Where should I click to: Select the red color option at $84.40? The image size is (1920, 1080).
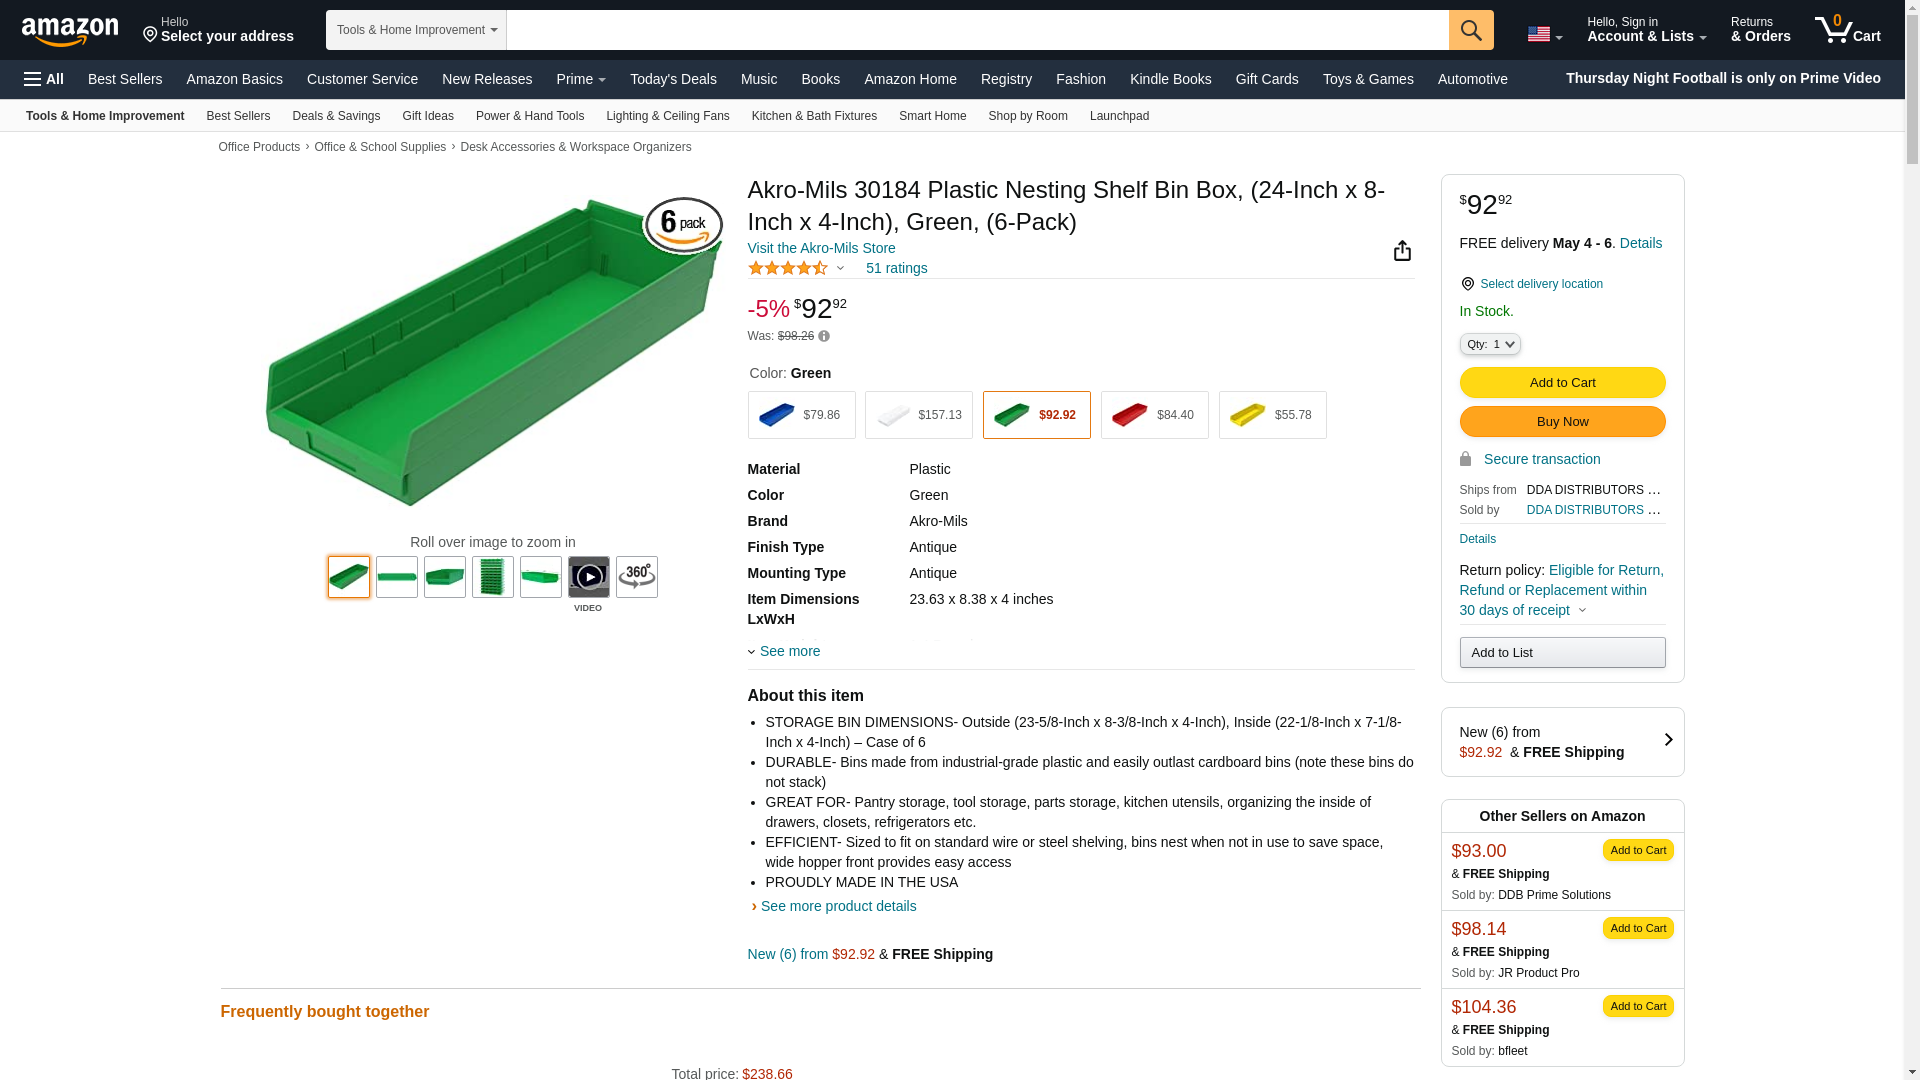point(1154,415)
